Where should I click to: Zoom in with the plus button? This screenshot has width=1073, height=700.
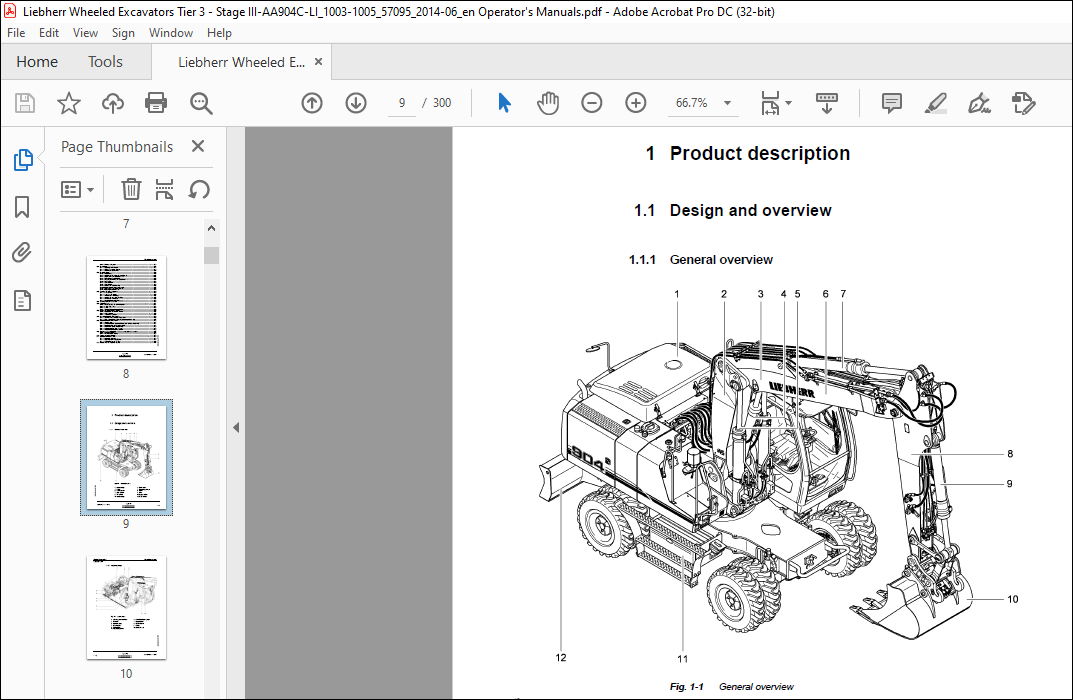pyautogui.click(x=636, y=103)
